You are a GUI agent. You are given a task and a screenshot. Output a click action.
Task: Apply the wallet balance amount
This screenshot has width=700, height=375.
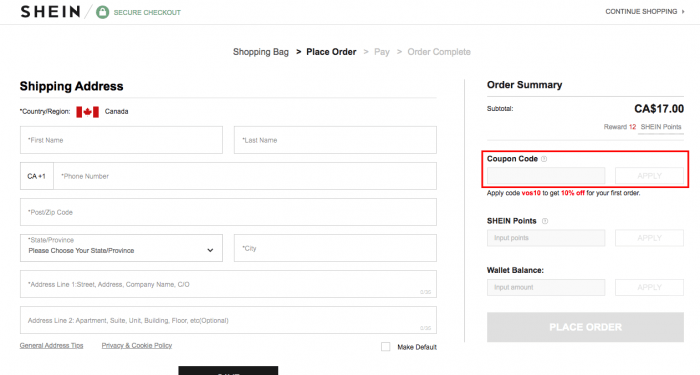click(x=649, y=288)
